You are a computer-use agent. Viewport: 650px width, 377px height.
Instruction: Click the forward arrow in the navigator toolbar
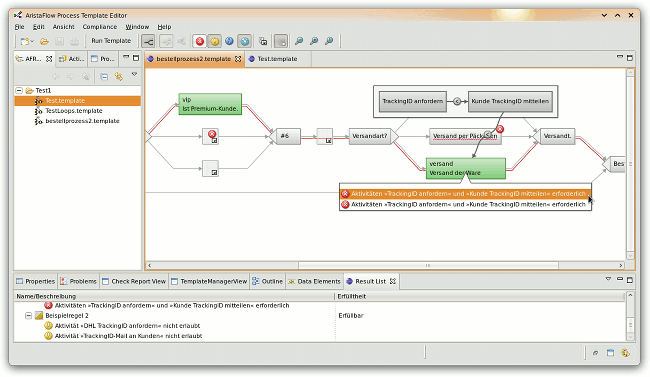[x=70, y=76]
